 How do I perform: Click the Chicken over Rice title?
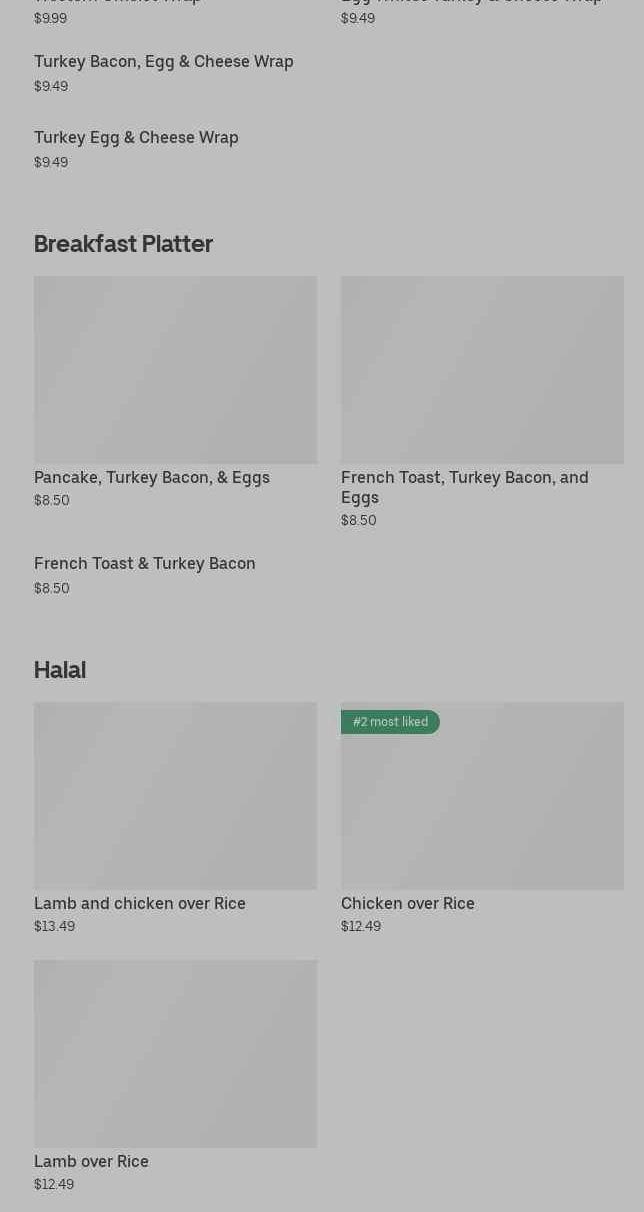(408, 903)
